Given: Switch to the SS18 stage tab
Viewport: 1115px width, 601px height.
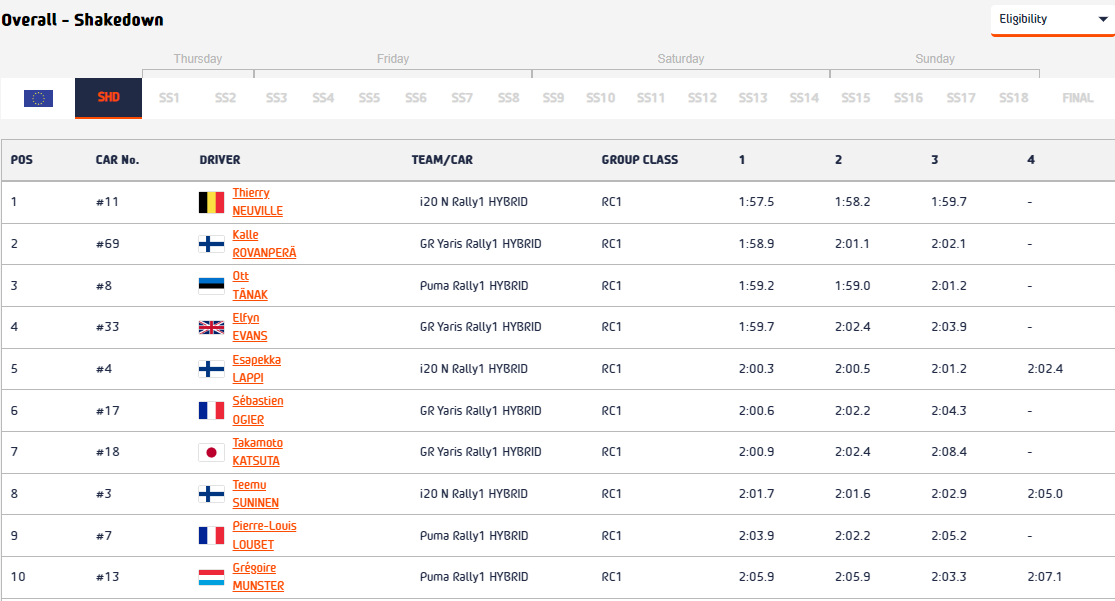Looking at the screenshot, I should pos(1013,98).
